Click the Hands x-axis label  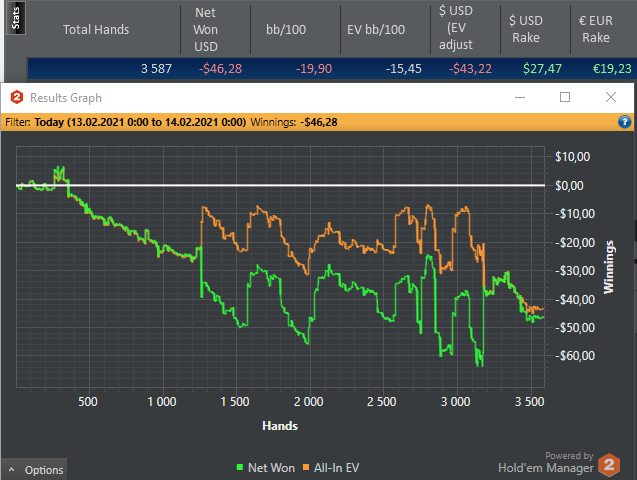point(280,426)
